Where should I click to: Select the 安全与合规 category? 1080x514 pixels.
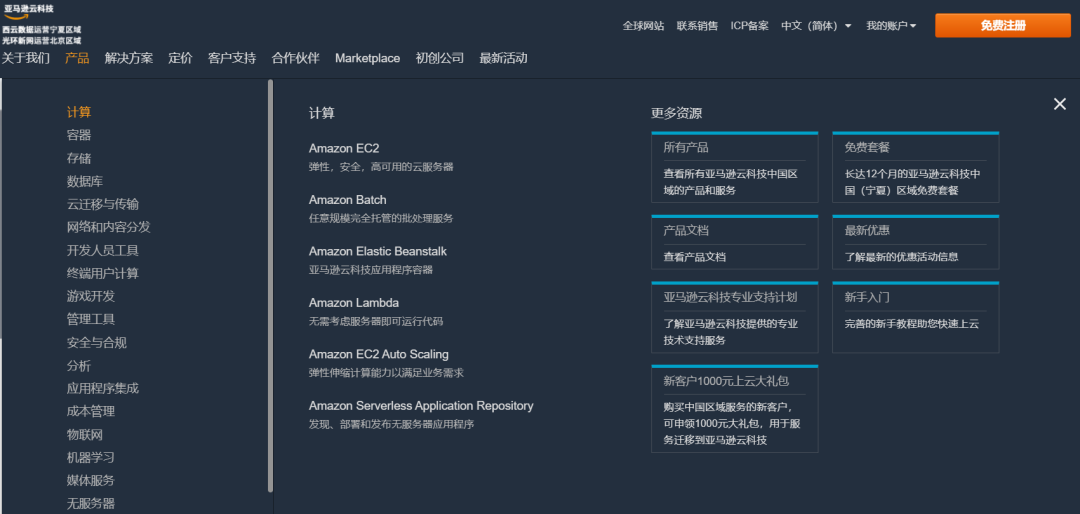[x=96, y=342]
